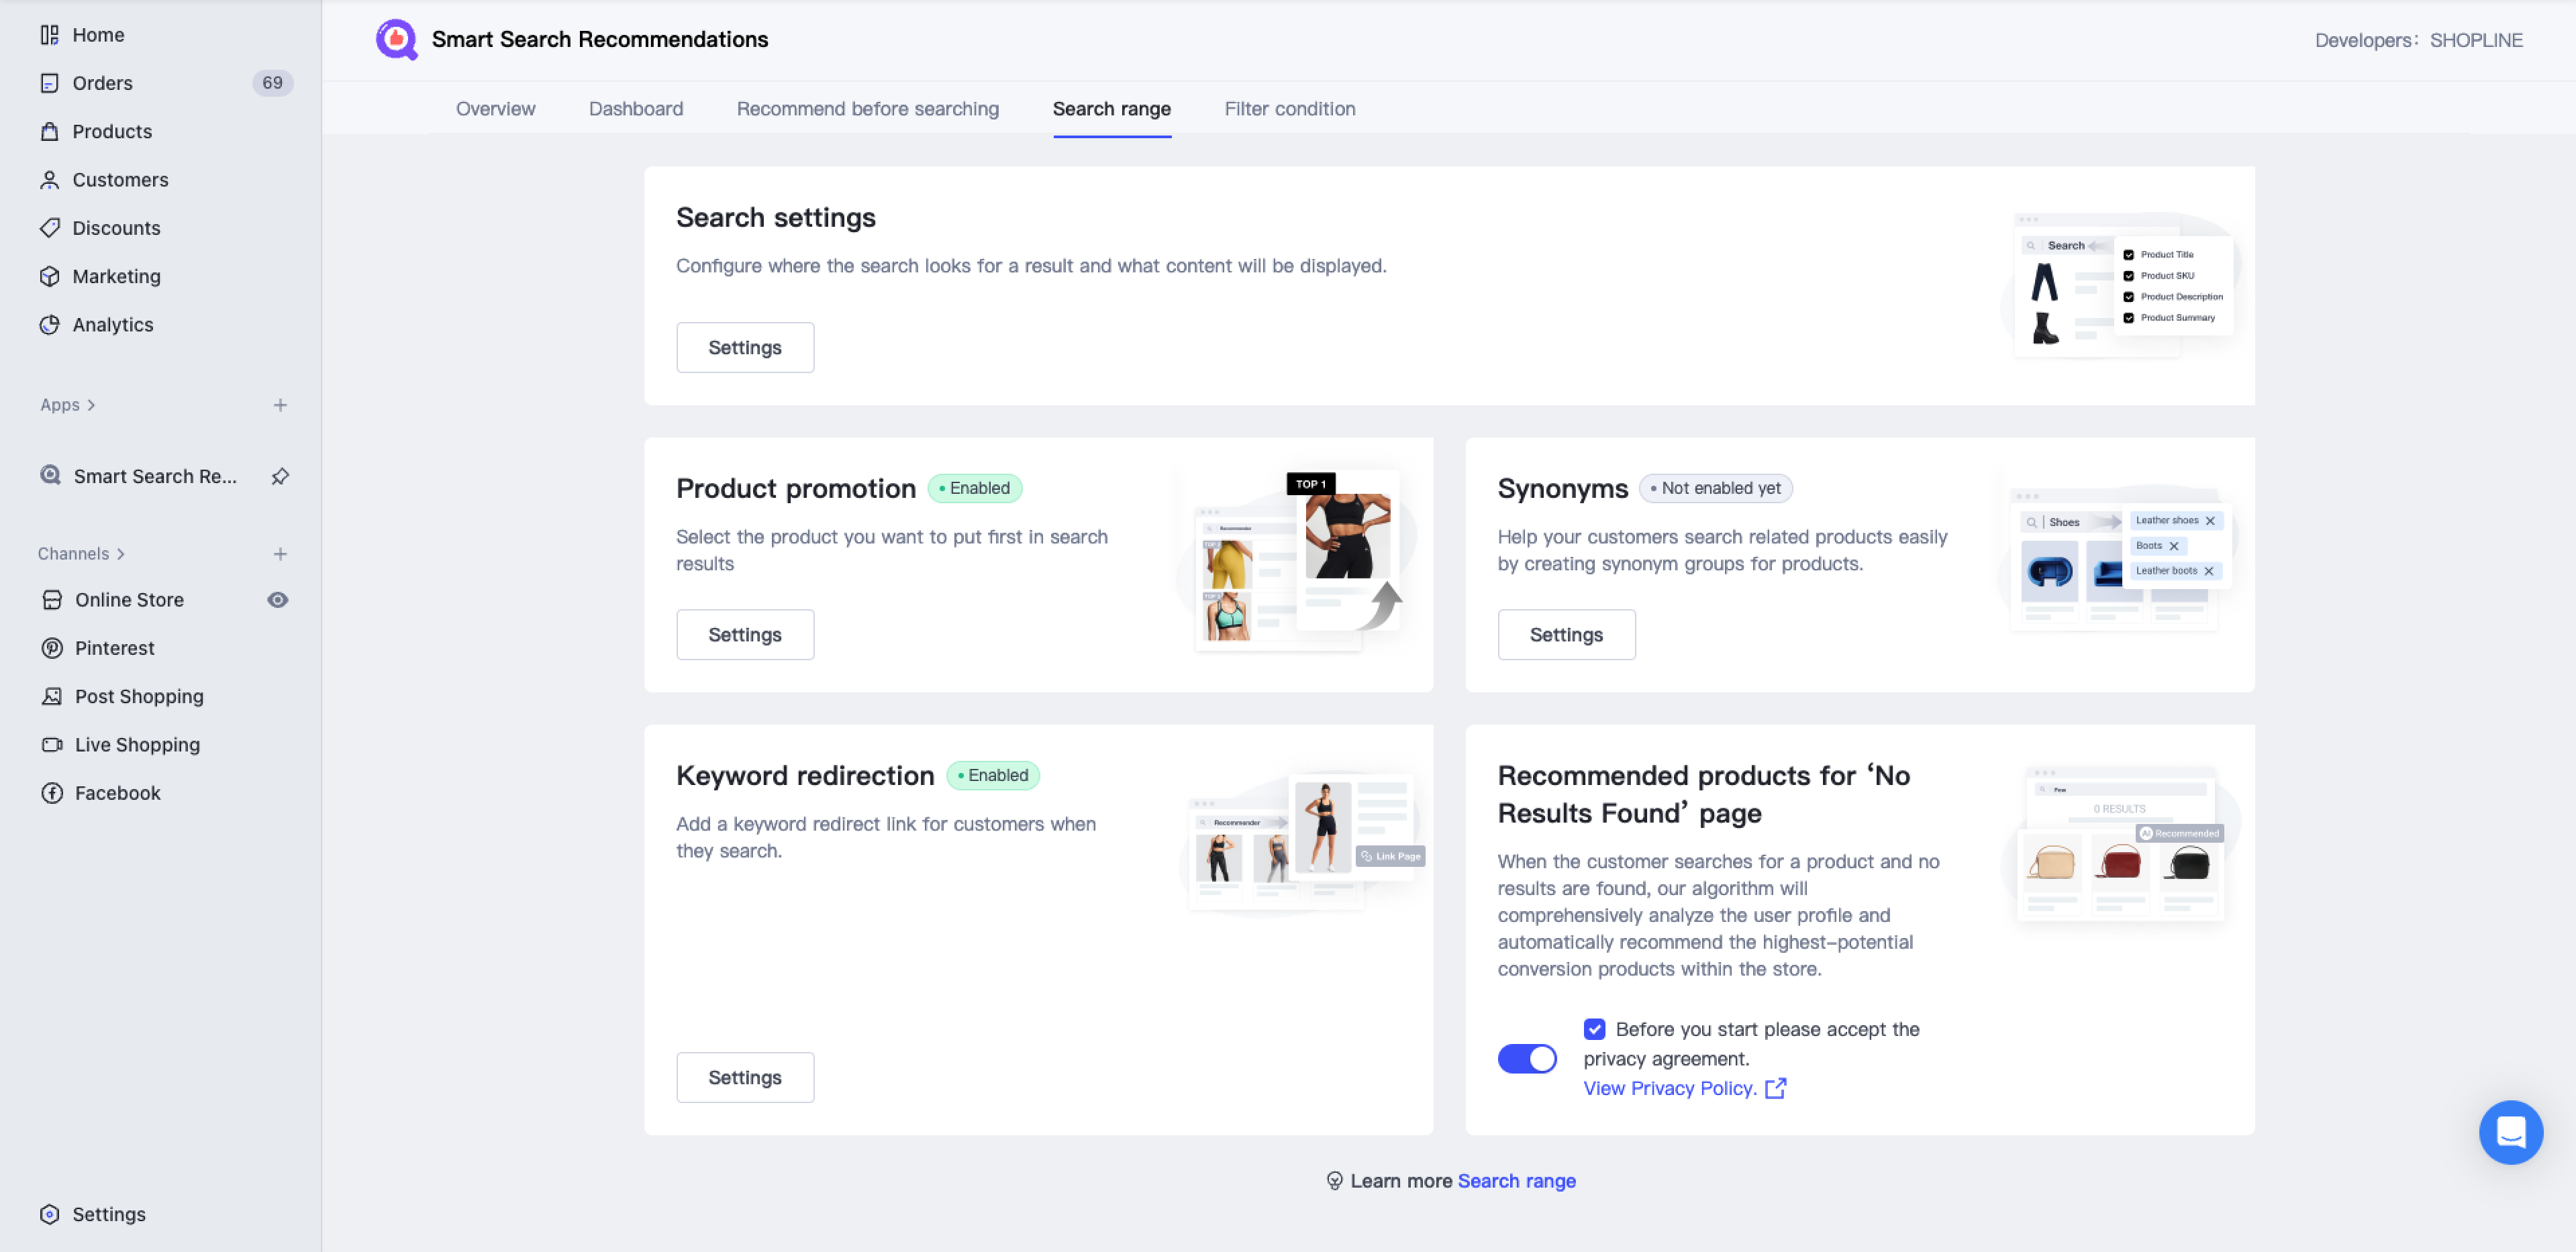Switch to the Filter condition tab

click(x=1289, y=109)
